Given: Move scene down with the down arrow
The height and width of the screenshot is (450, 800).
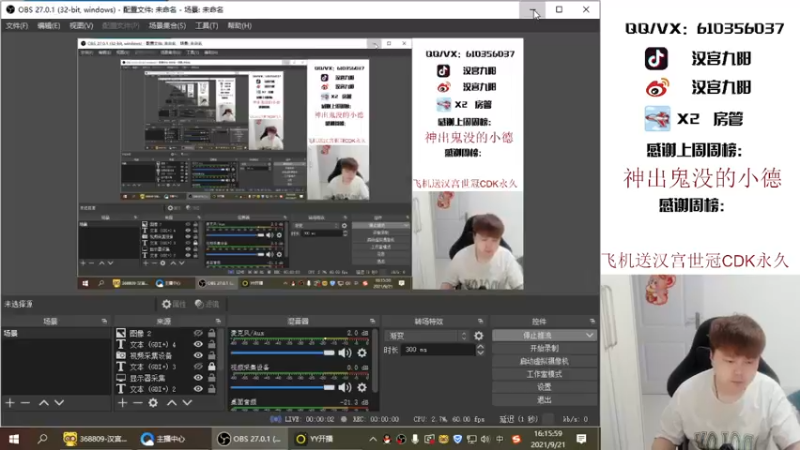Looking at the screenshot, I should 59,403.
